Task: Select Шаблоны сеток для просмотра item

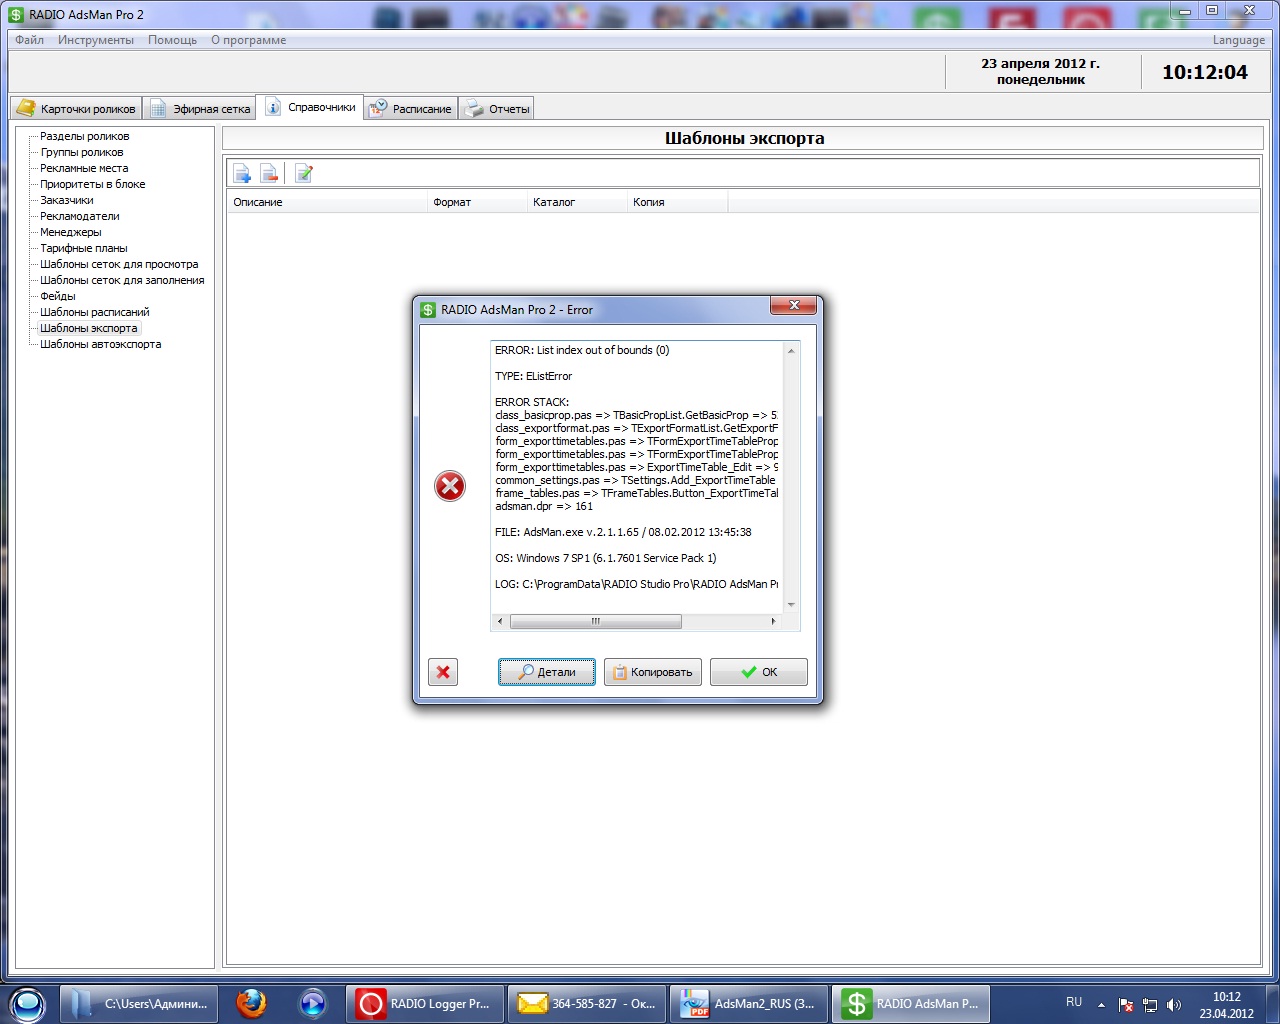Action: [x=119, y=264]
